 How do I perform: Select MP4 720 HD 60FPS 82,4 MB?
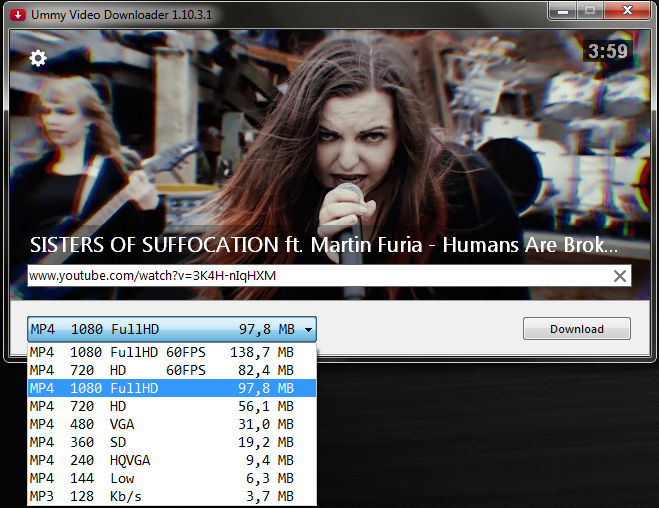click(172, 370)
